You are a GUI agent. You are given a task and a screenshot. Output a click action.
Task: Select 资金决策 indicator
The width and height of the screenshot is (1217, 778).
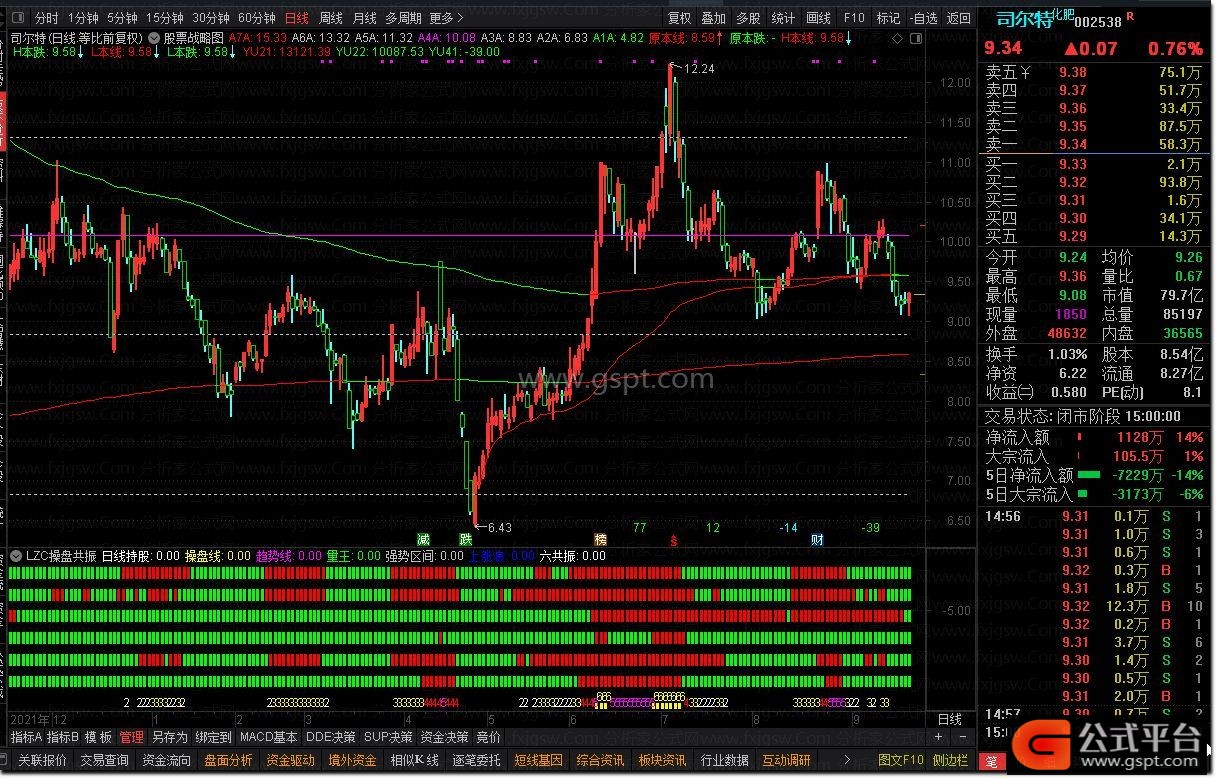click(444, 736)
